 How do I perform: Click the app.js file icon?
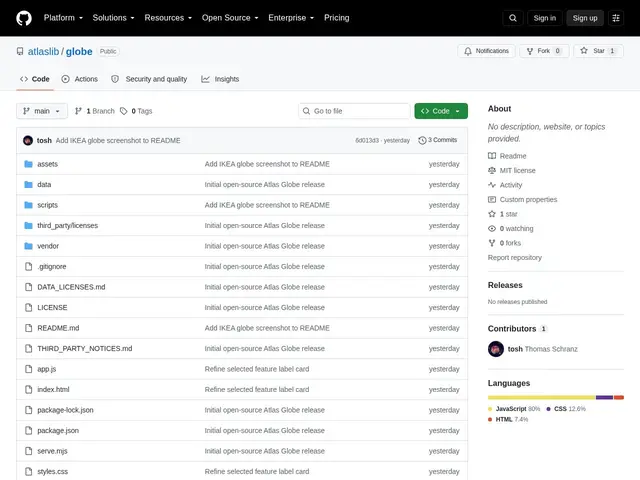click(28, 369)
